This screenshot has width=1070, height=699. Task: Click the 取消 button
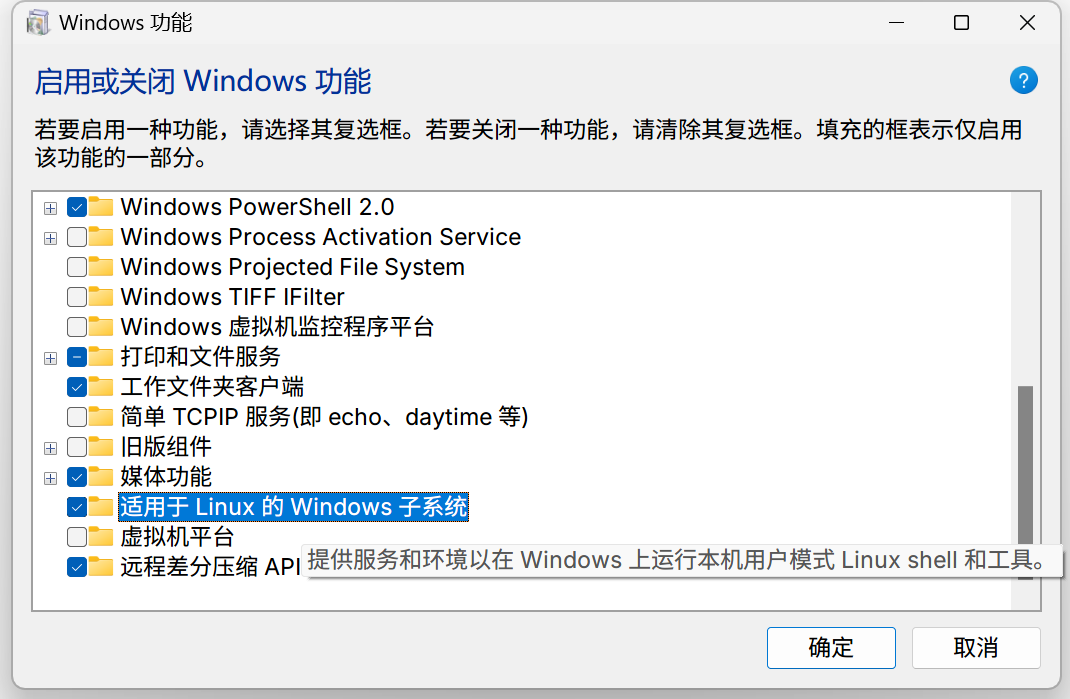(975, 647)
